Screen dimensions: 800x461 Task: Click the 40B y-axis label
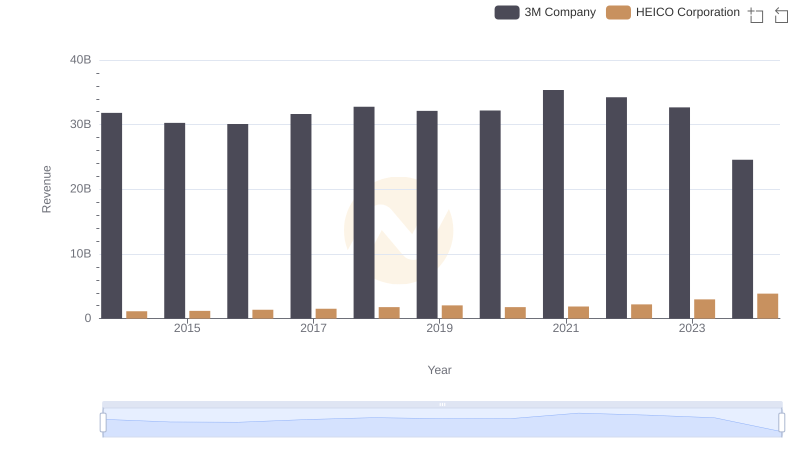pos(81,60)
